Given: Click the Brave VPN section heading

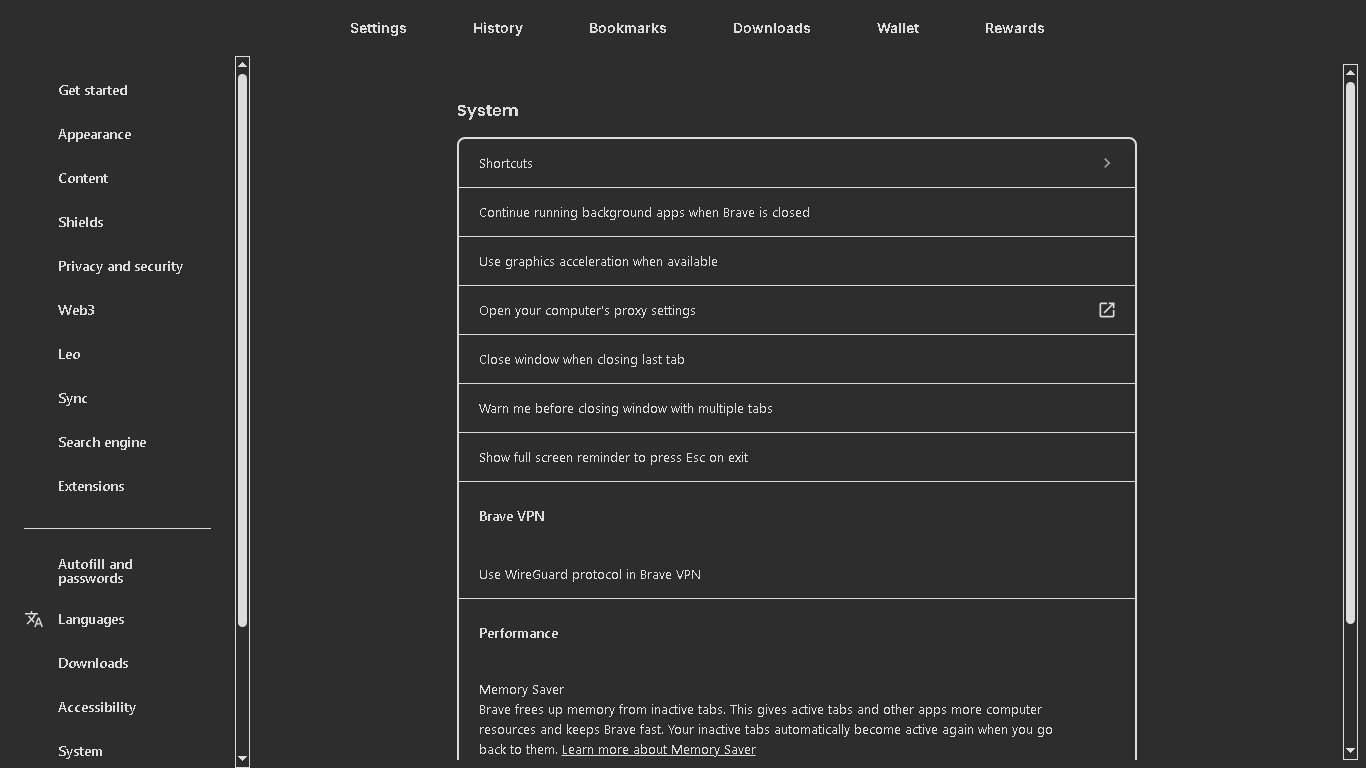Looking at the screenshot, I should [512, 516].
